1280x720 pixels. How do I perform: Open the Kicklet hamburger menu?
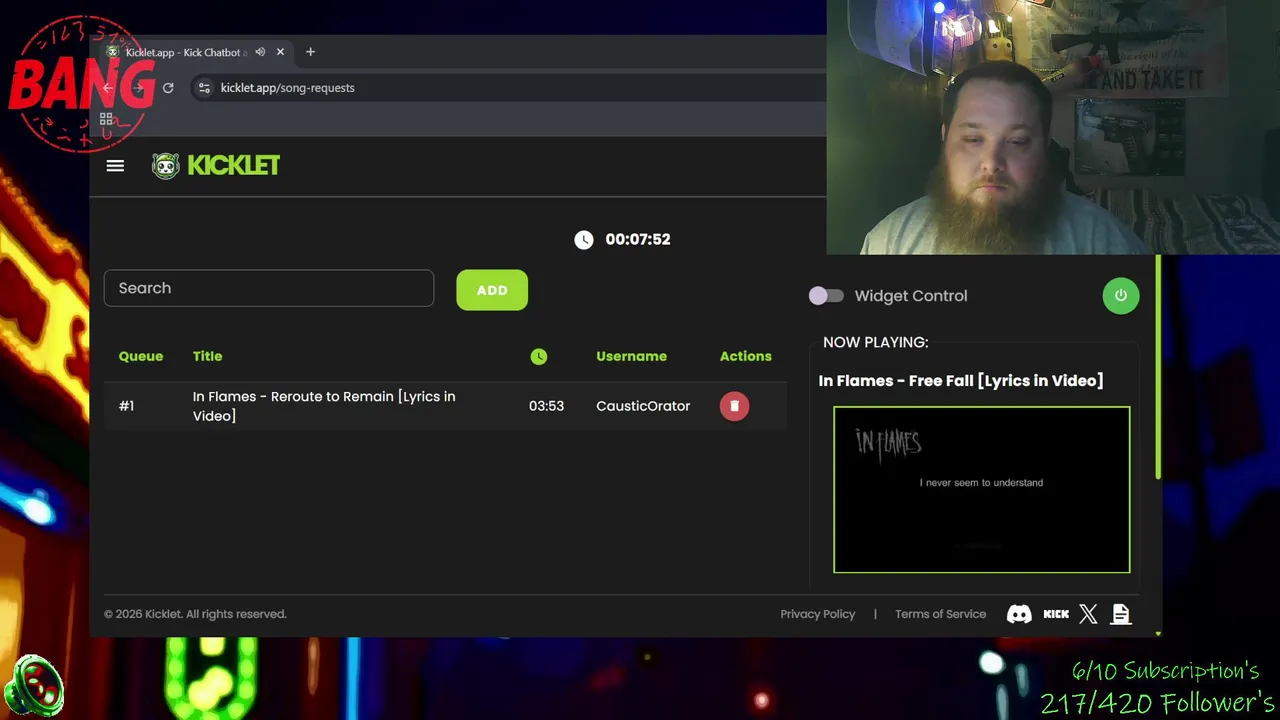[x=115, y=166]
